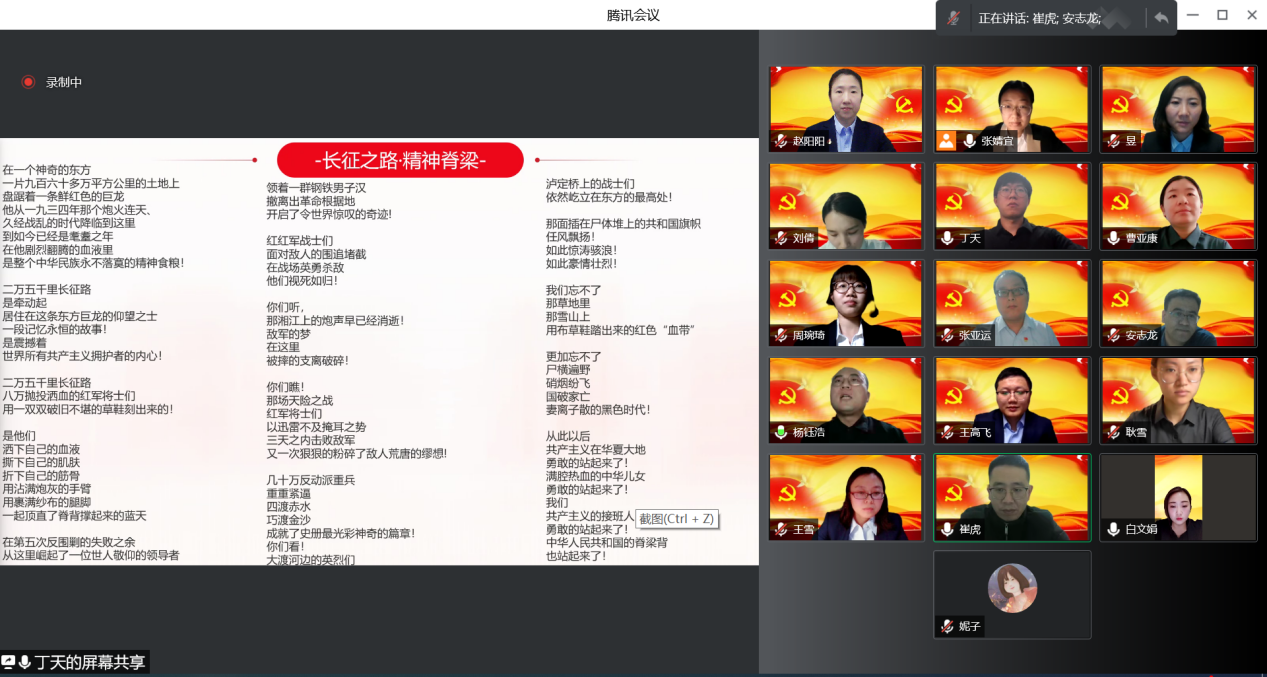1267x677 pixels.
Task: Click the muted mic icon beside 周琬琦
Action: click(x=781, y=335)
